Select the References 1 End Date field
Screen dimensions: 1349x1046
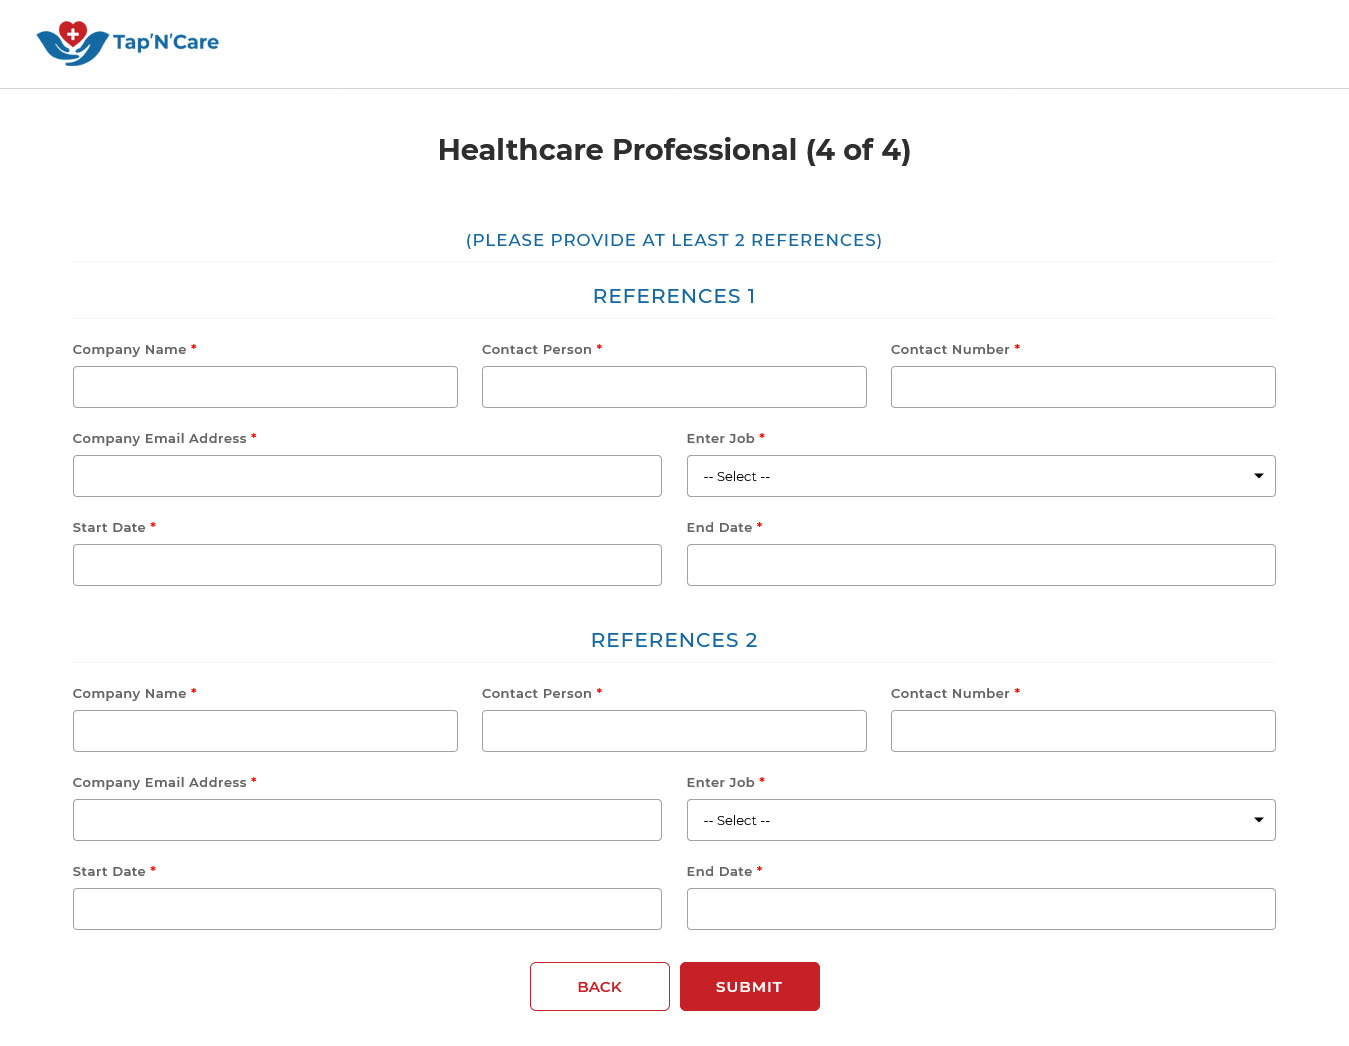point(981,565)
